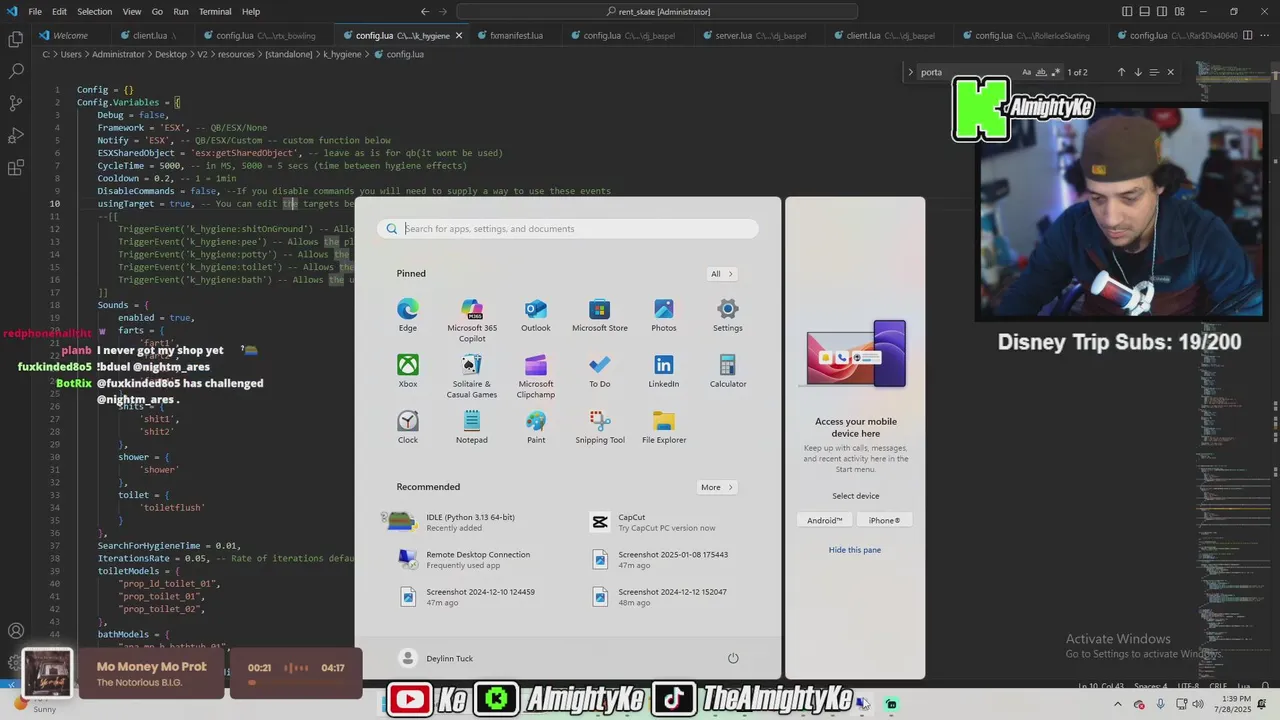This screenshot has width=1280, height=720.
Task: Launch Microsoft Clipchamp
Action: pos(535,376)
